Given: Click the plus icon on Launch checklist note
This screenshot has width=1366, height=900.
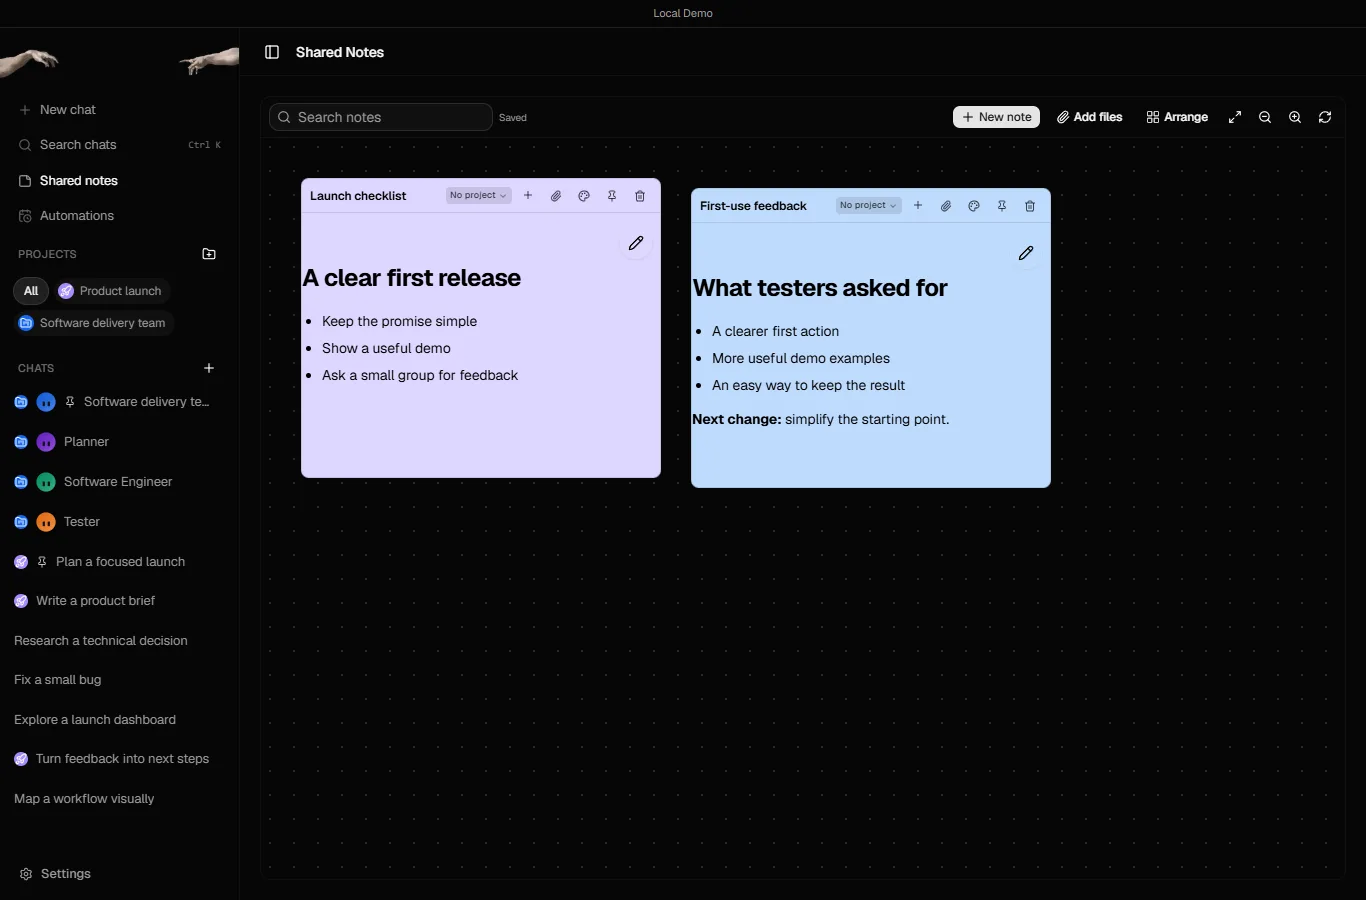Looking at the screenshot, I should tap(528, 196).
